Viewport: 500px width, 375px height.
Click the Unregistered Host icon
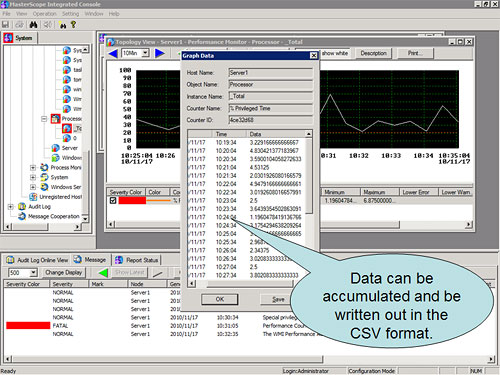33,197
